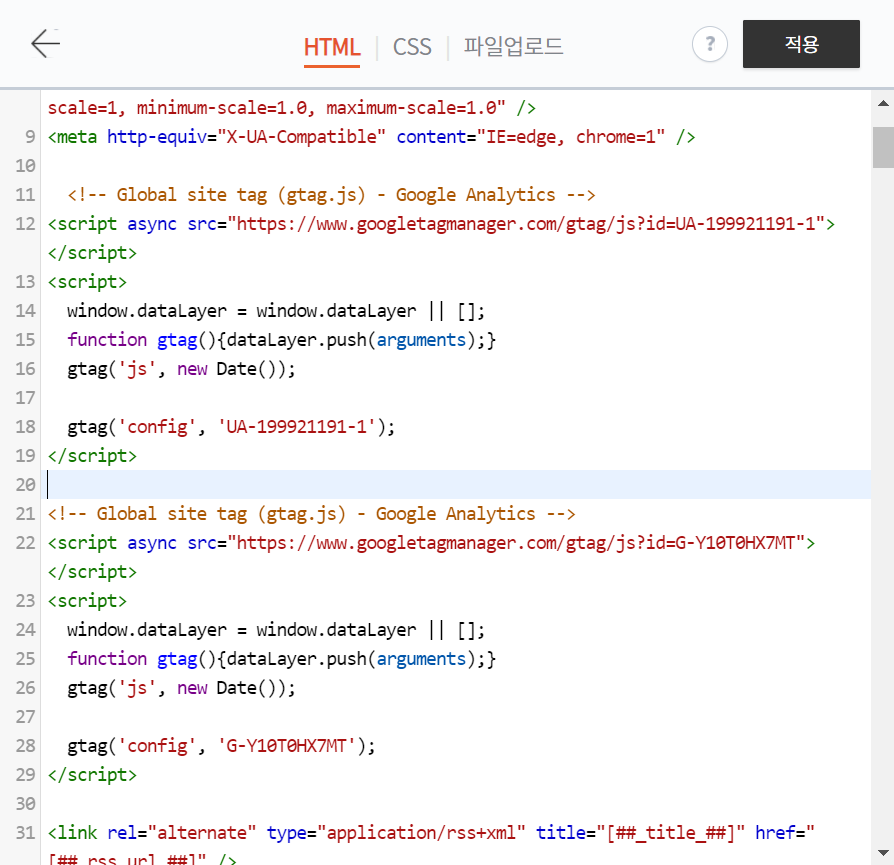The height and width of the screenshot is (865, 894).
Task: Place cursor on empty line 20
Action: pos(458,485)
